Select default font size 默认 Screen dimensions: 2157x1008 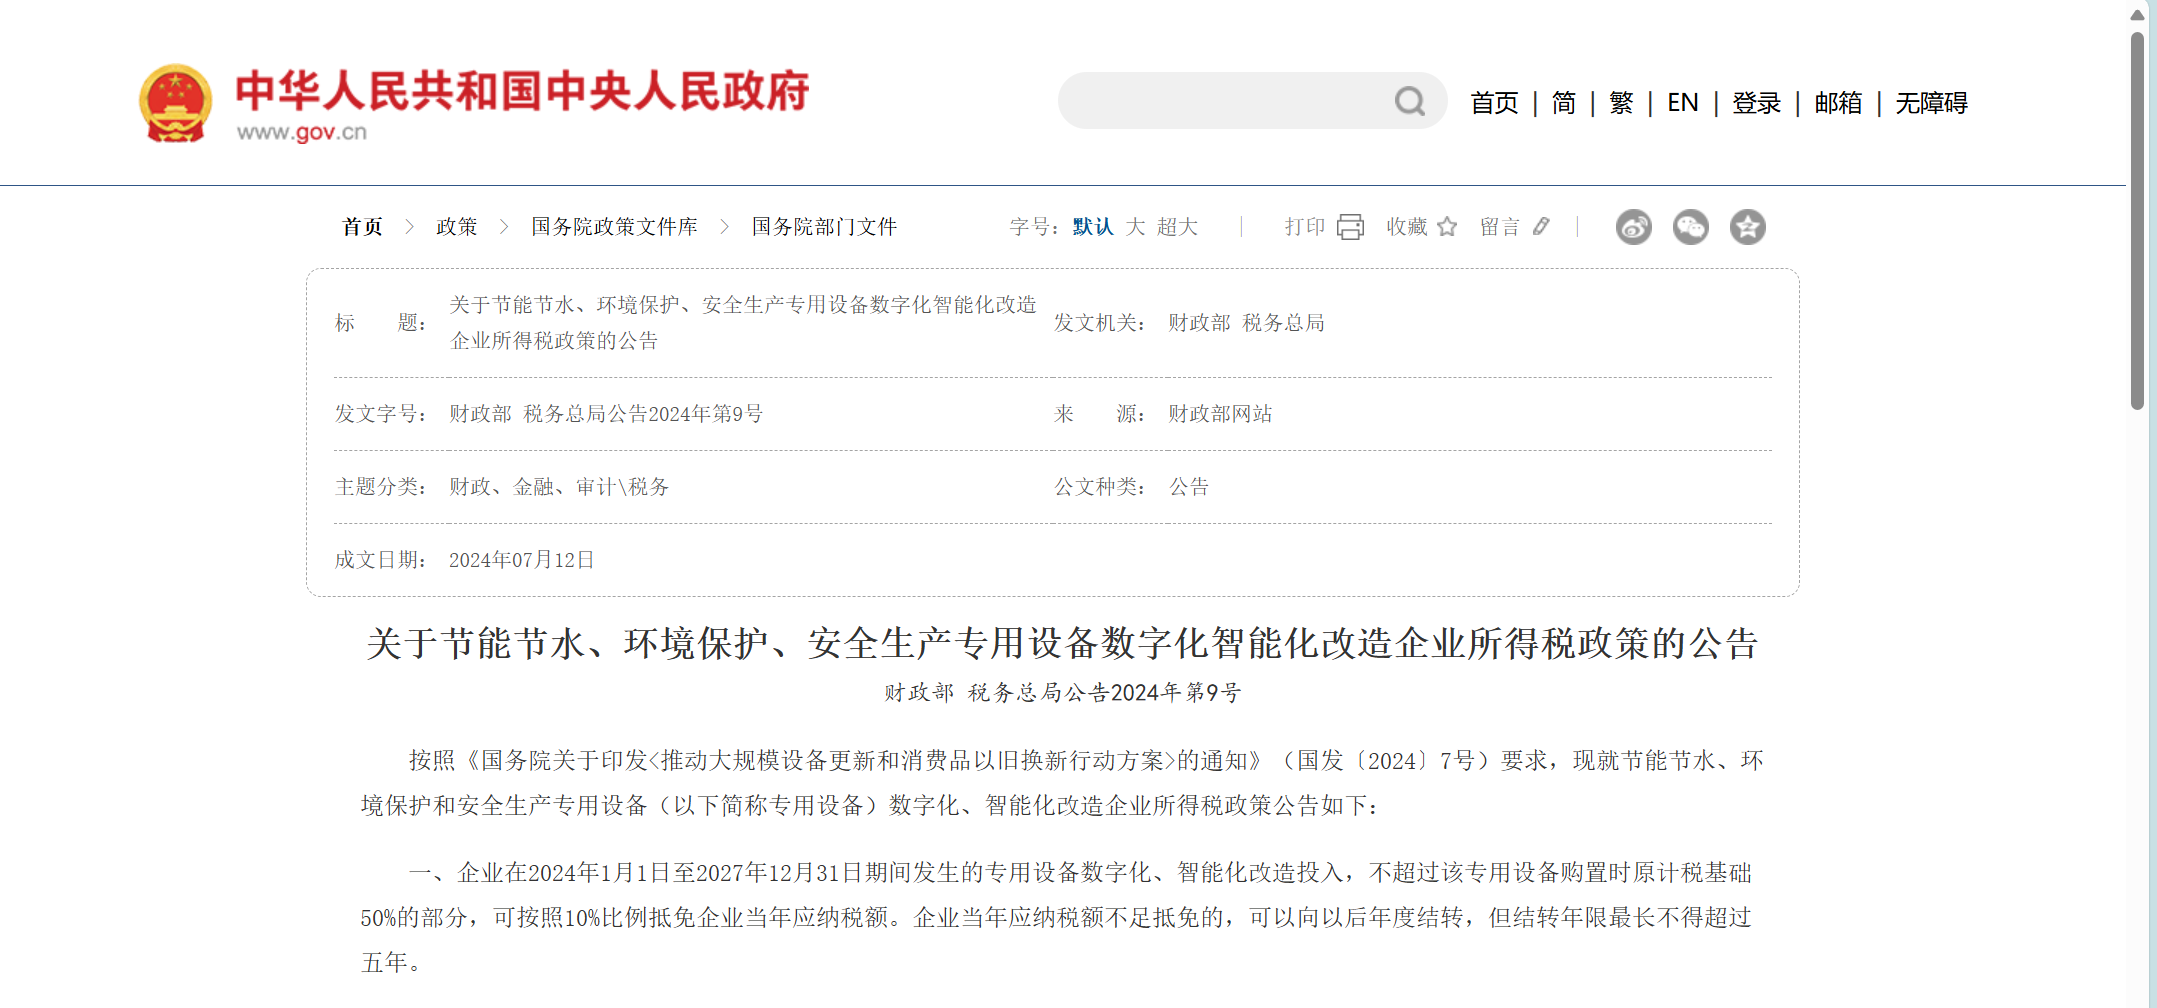(x=1092, y=227)
